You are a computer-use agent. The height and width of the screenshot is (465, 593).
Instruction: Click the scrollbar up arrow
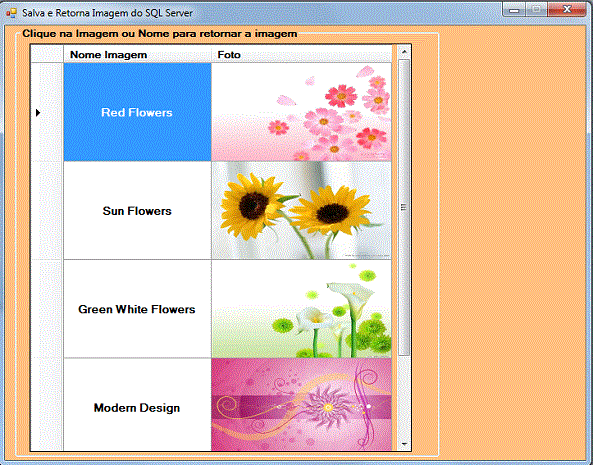404,51
